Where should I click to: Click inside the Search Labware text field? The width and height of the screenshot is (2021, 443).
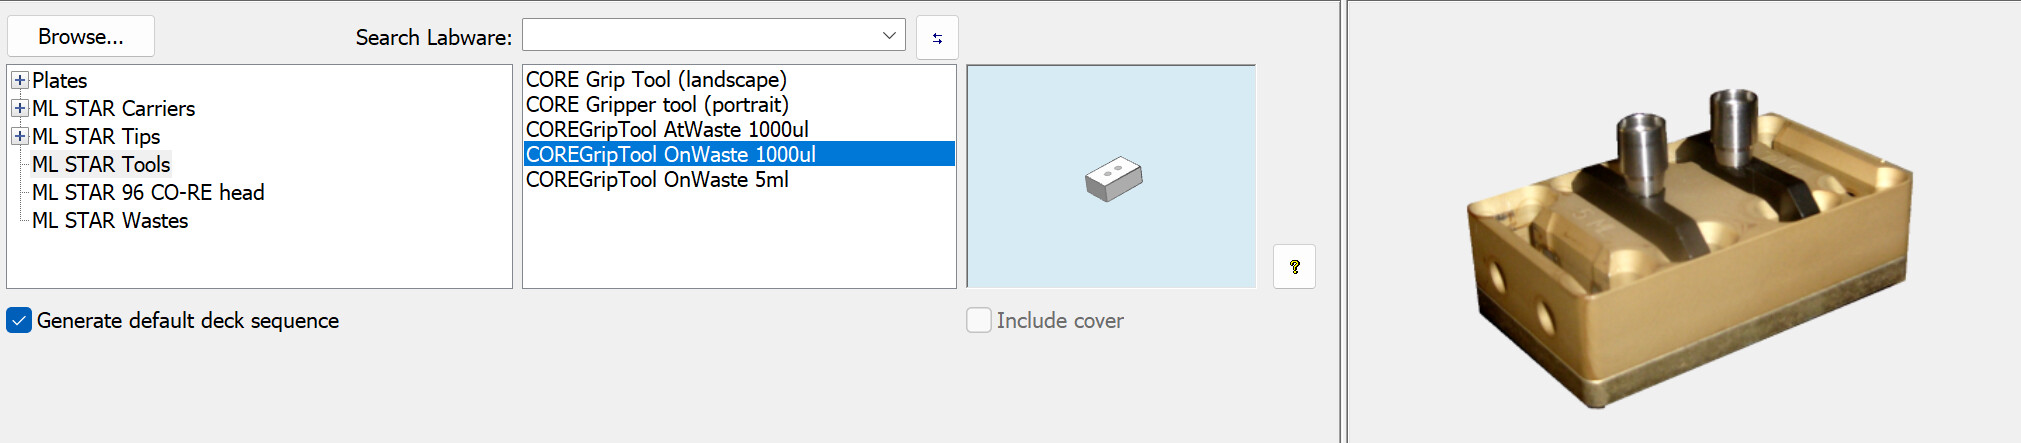(x=699, y=35)
